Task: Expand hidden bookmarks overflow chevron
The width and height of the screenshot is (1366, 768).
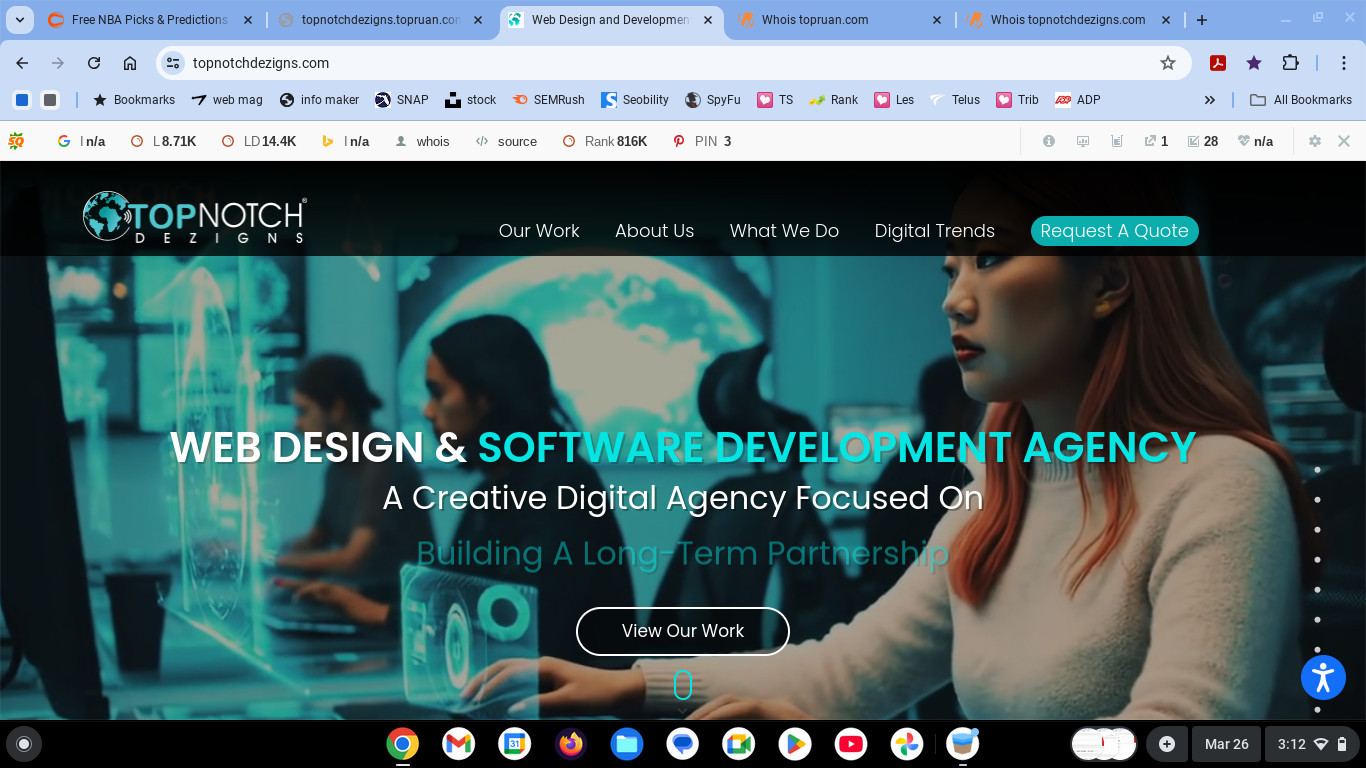Action: coord(1209,100)
